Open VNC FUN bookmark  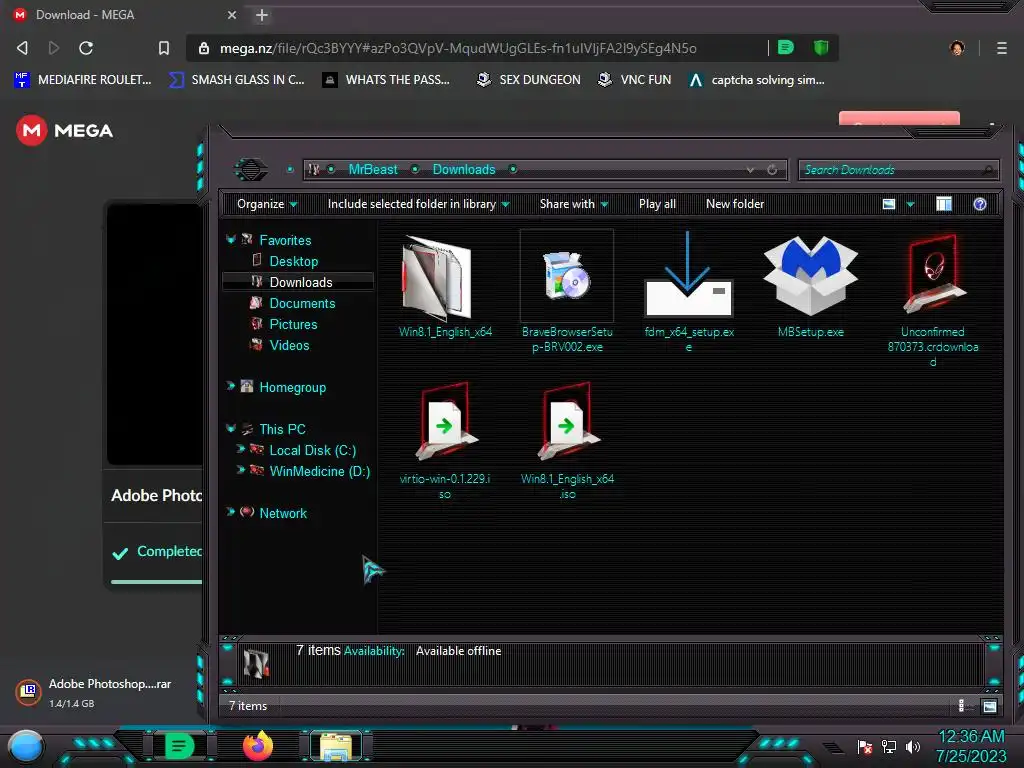point(635,80)
